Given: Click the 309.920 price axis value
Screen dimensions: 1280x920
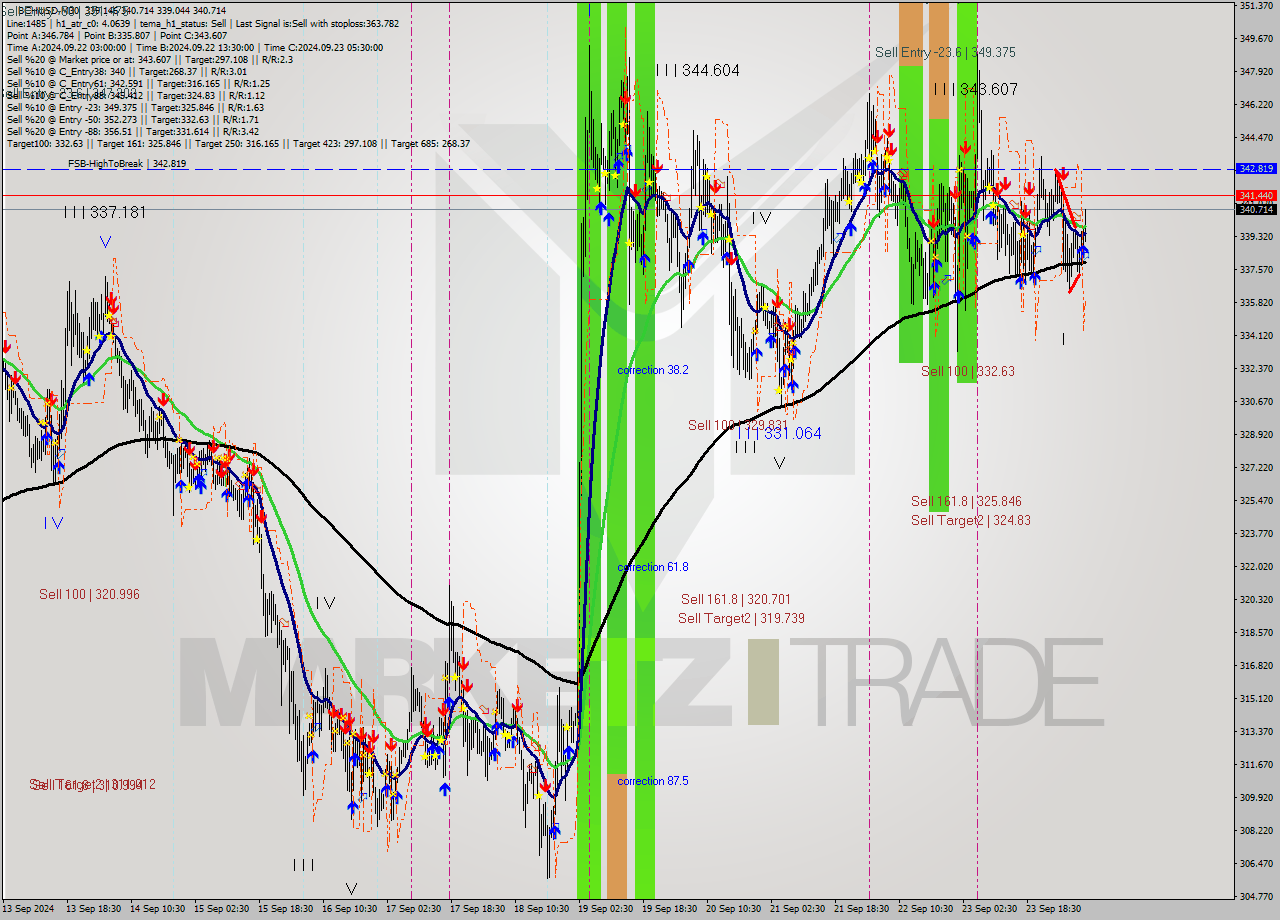Looking at the screenshot, I should (x=1256, y=798).
